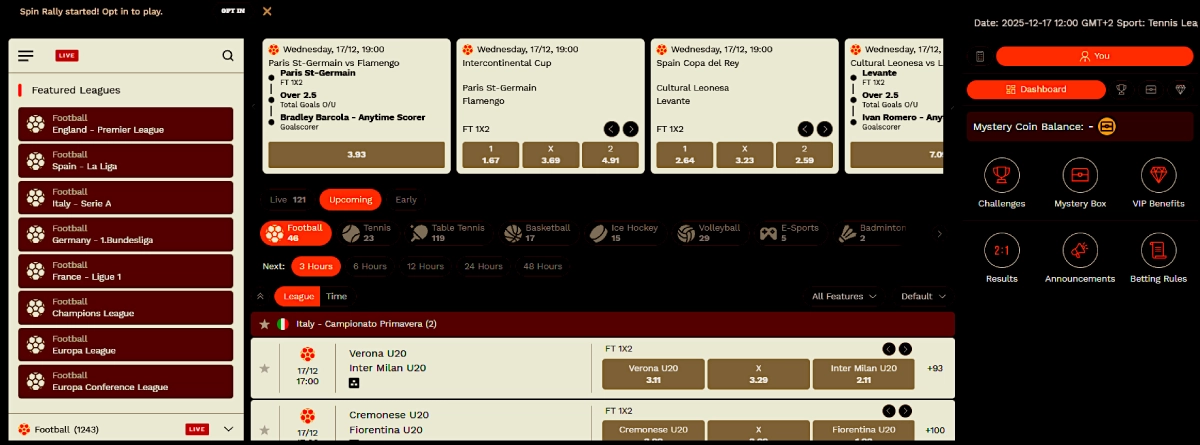Viewport: 1200px width, 445px height.
Task: Bet 1 at 2.64 on Copa del Rey card
Action: pyautogui.click(x=684, y=154)
